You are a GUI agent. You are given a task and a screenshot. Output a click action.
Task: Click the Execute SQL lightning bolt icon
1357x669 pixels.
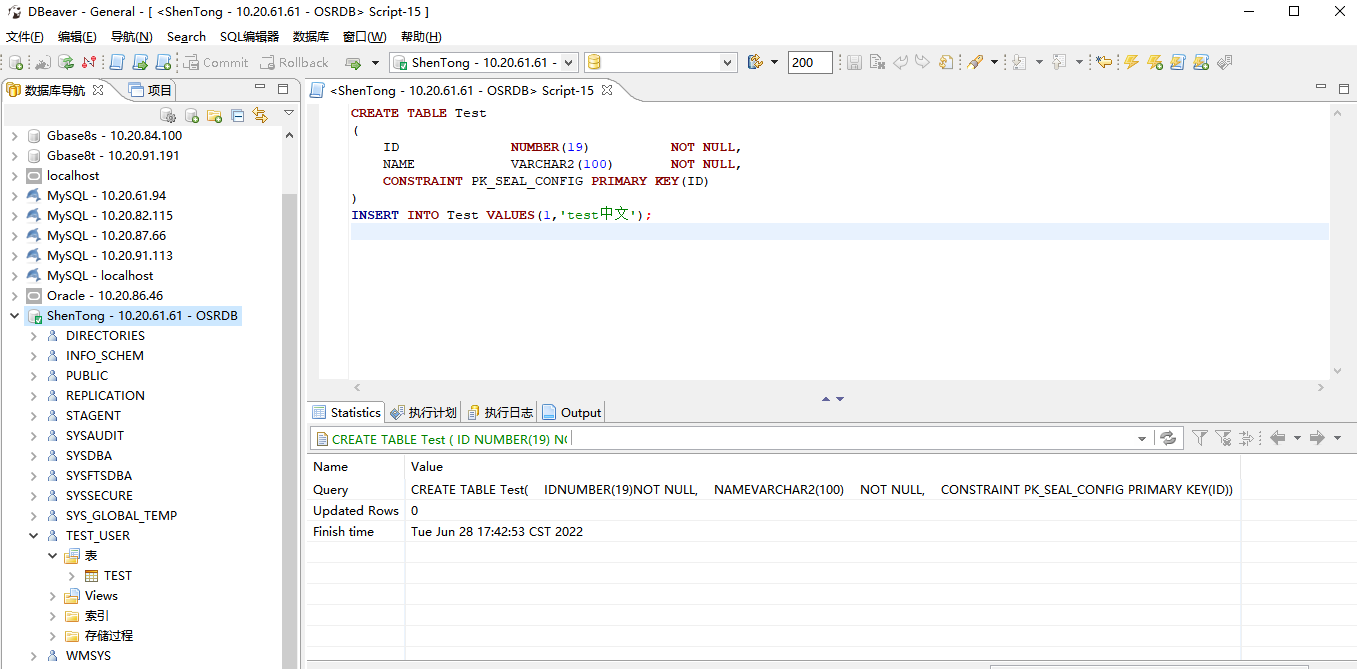pyautogui.click(x=1131, y=62)
